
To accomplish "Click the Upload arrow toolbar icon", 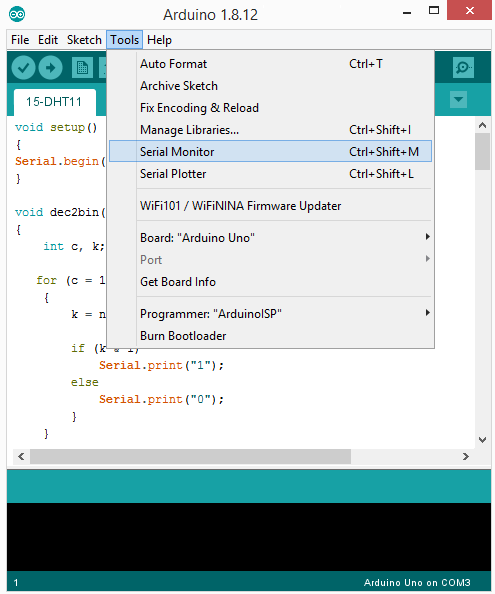I will point(50,68).
